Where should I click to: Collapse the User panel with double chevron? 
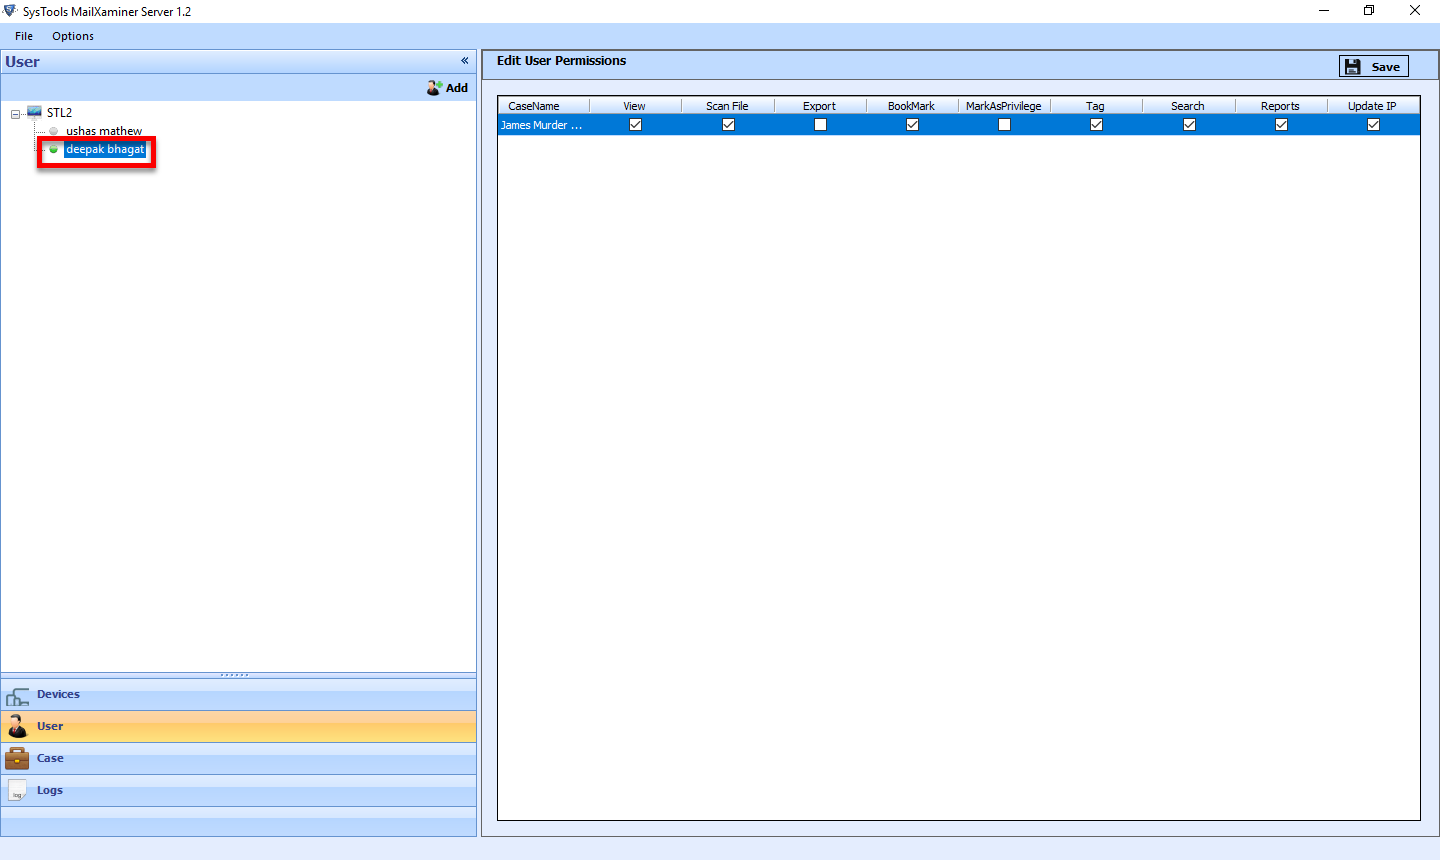[465, 61]
